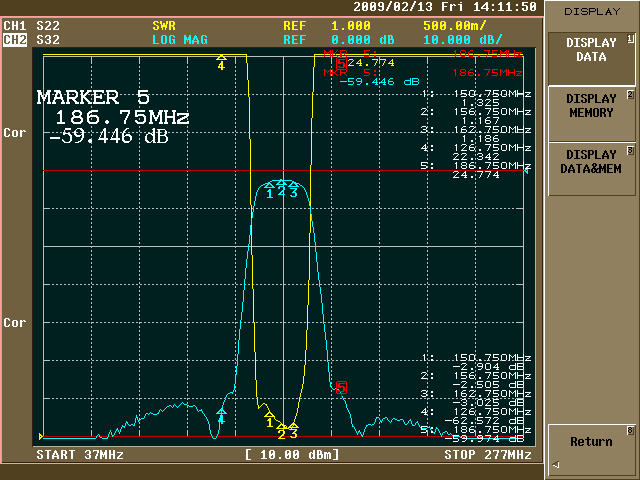Viewport: 640px width, 480px height.
Task: Select the CH1 channel indicator
Action: [x=15, y=24]
